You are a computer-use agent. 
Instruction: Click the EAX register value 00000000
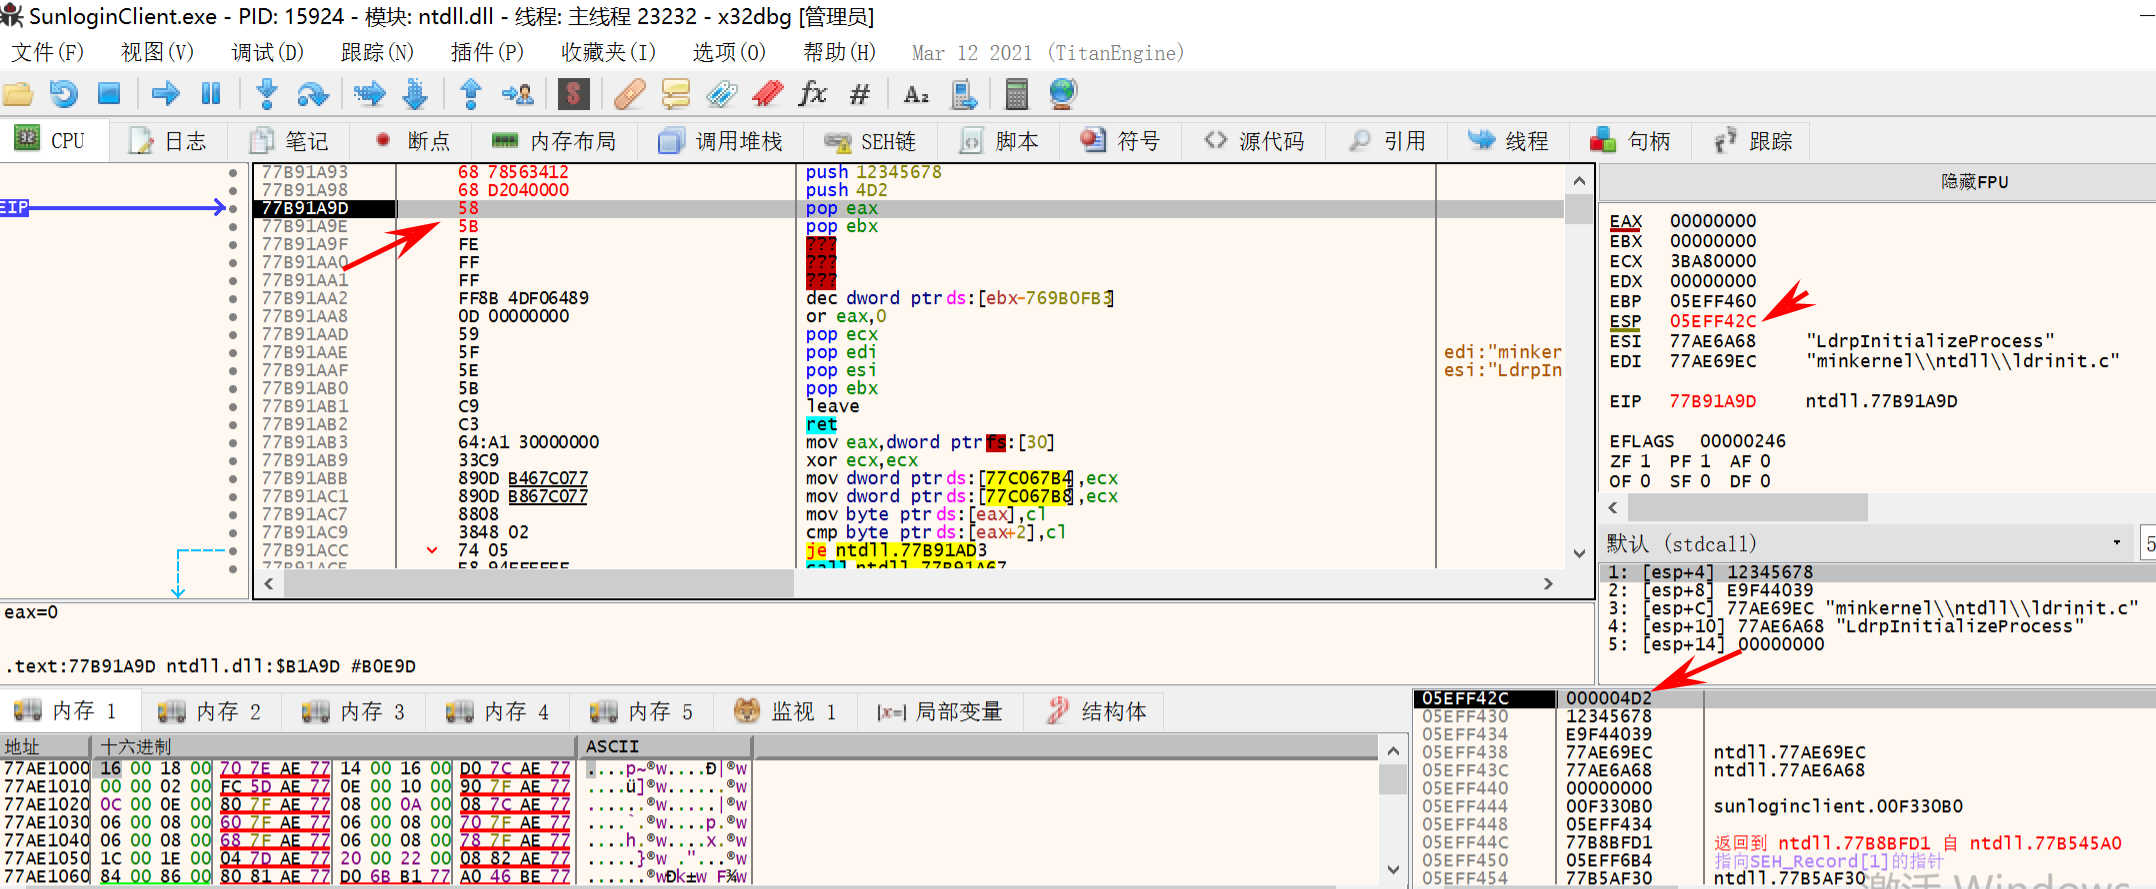[1713, 221]
